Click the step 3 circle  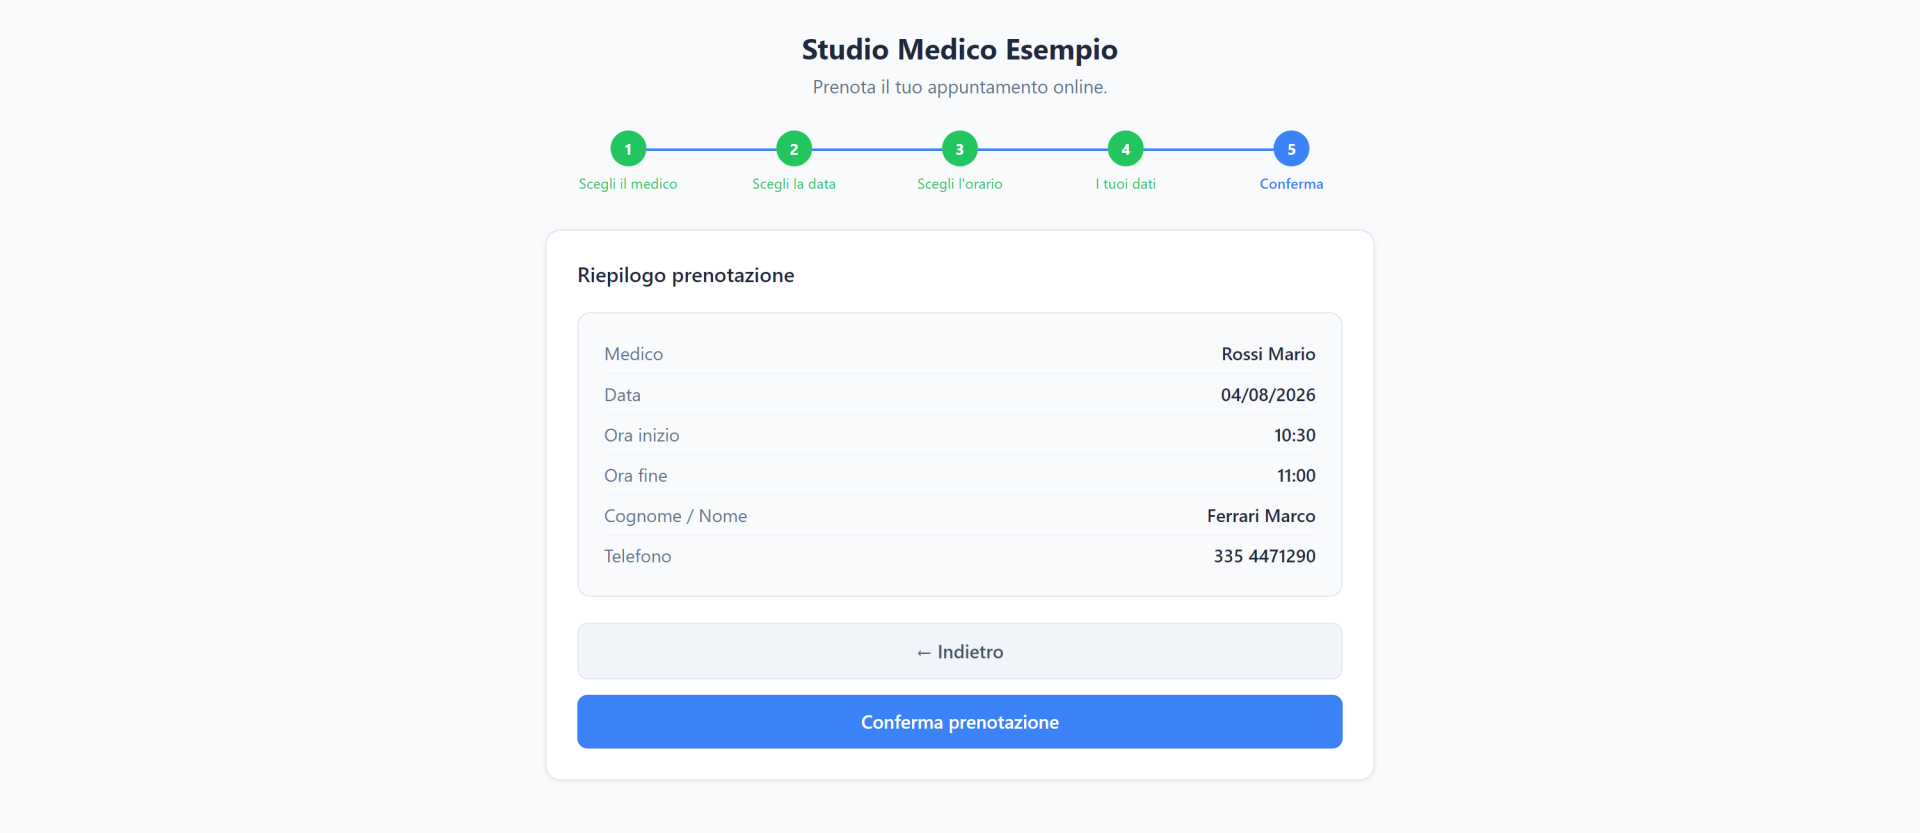960,149
